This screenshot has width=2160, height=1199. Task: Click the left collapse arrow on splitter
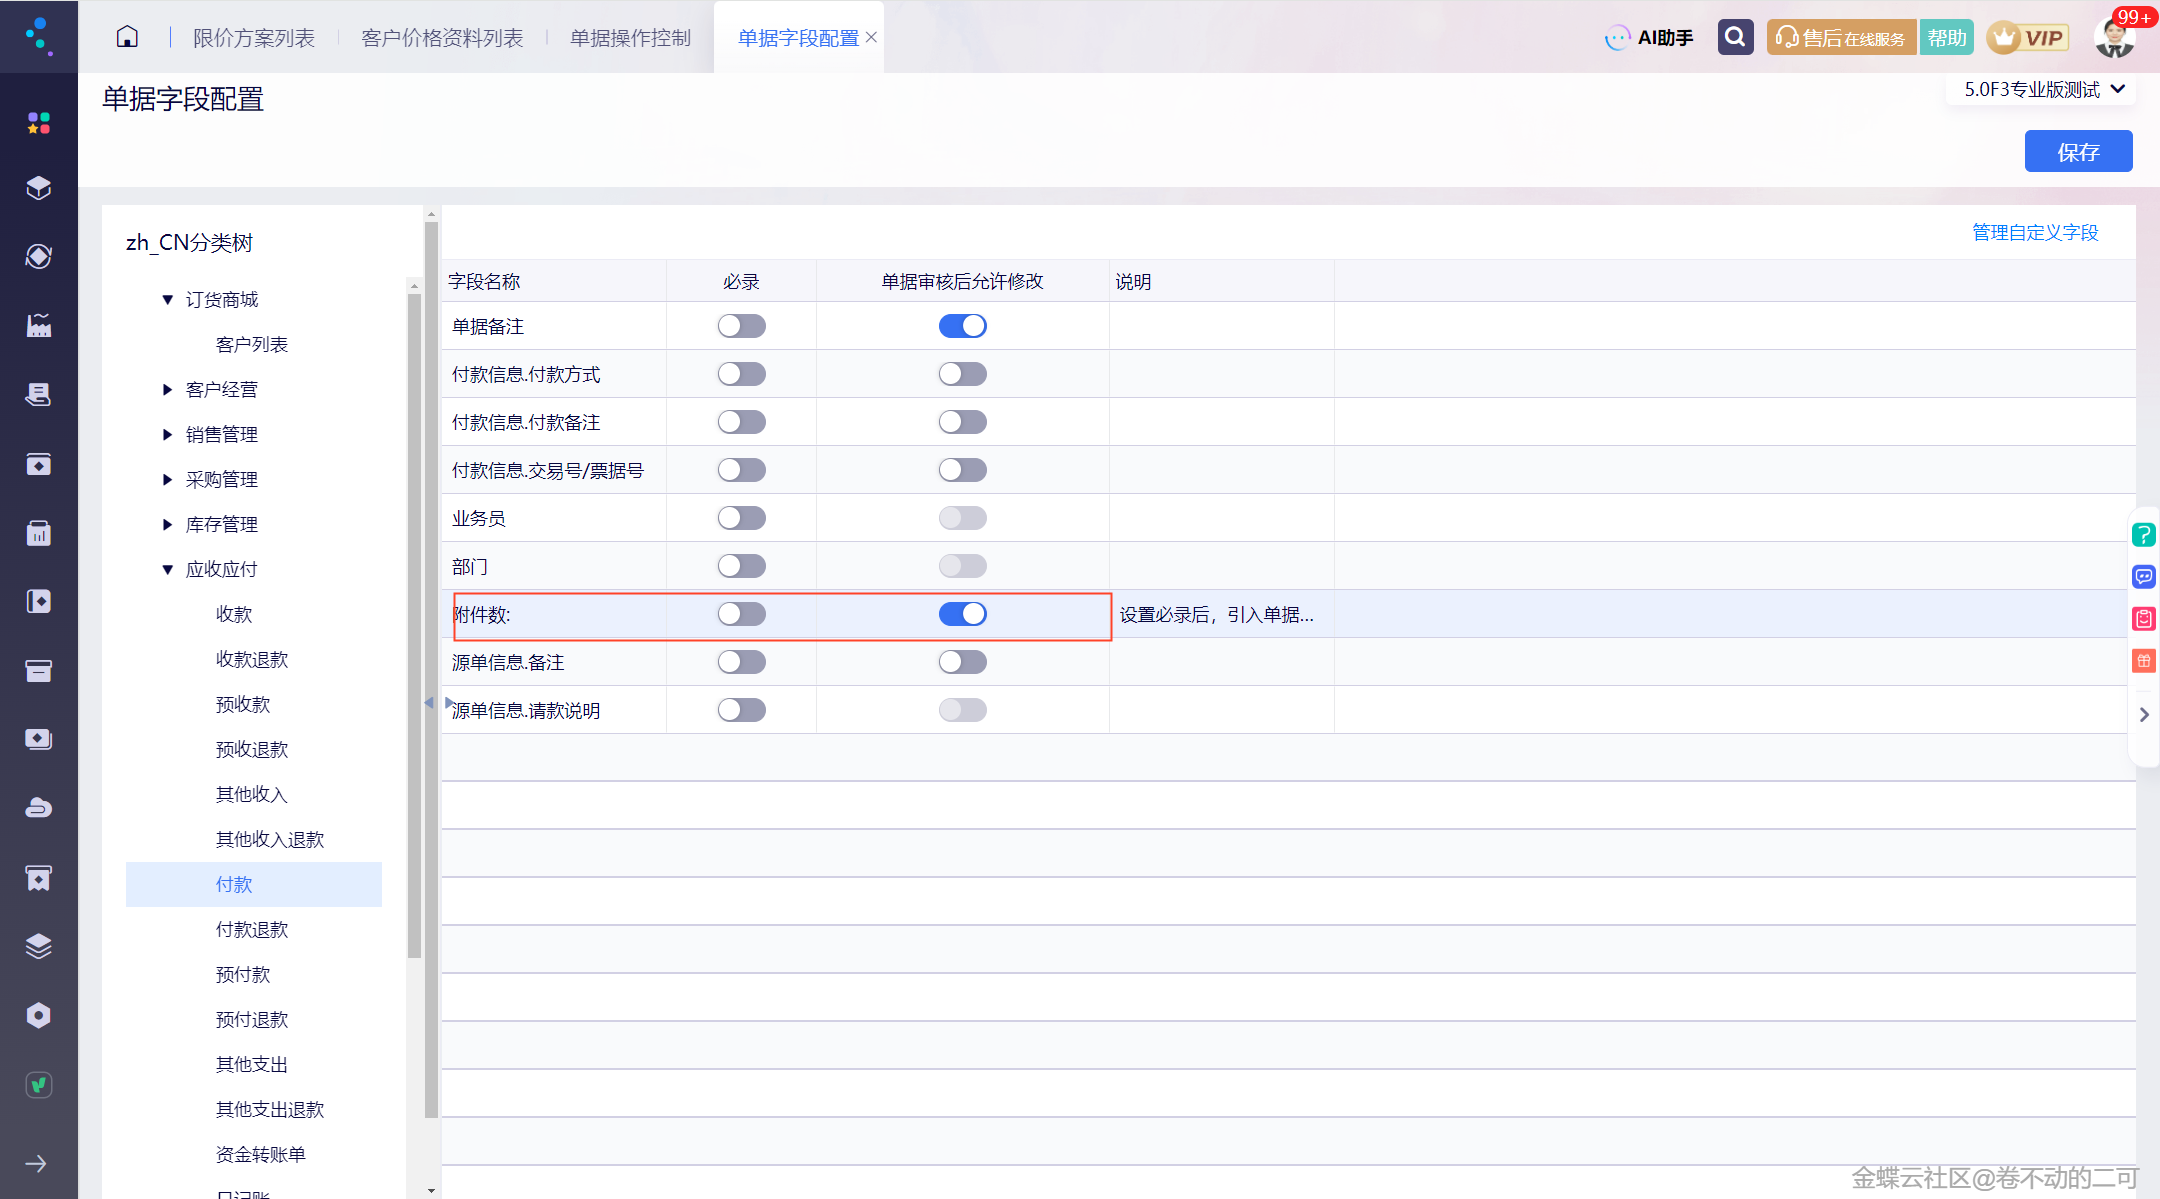click(x=429, y=703)
